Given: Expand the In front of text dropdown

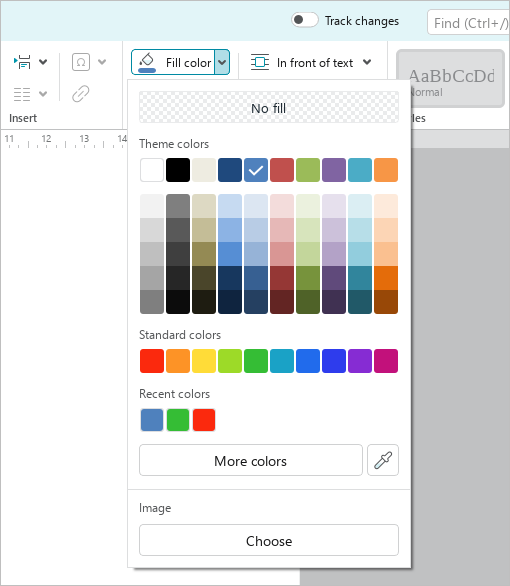Looking at the screenshot, I should pyautogui.click(x=367, y=62).
